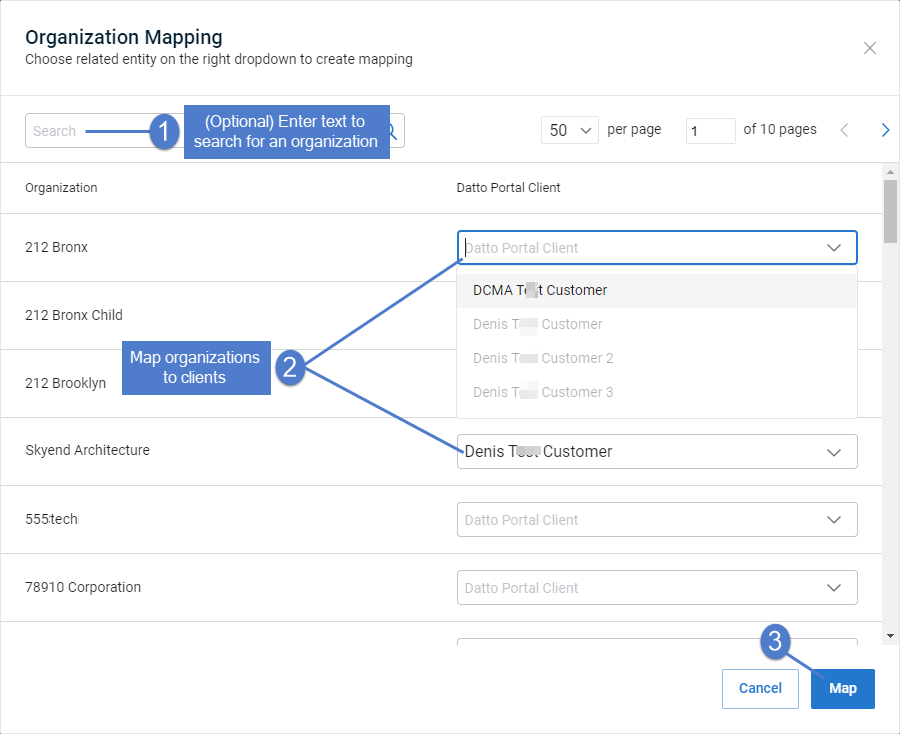The width and height of the screenshot is (900, 734).
Task: Click chevron of 555tech dropdown
Action: (833, 520)
